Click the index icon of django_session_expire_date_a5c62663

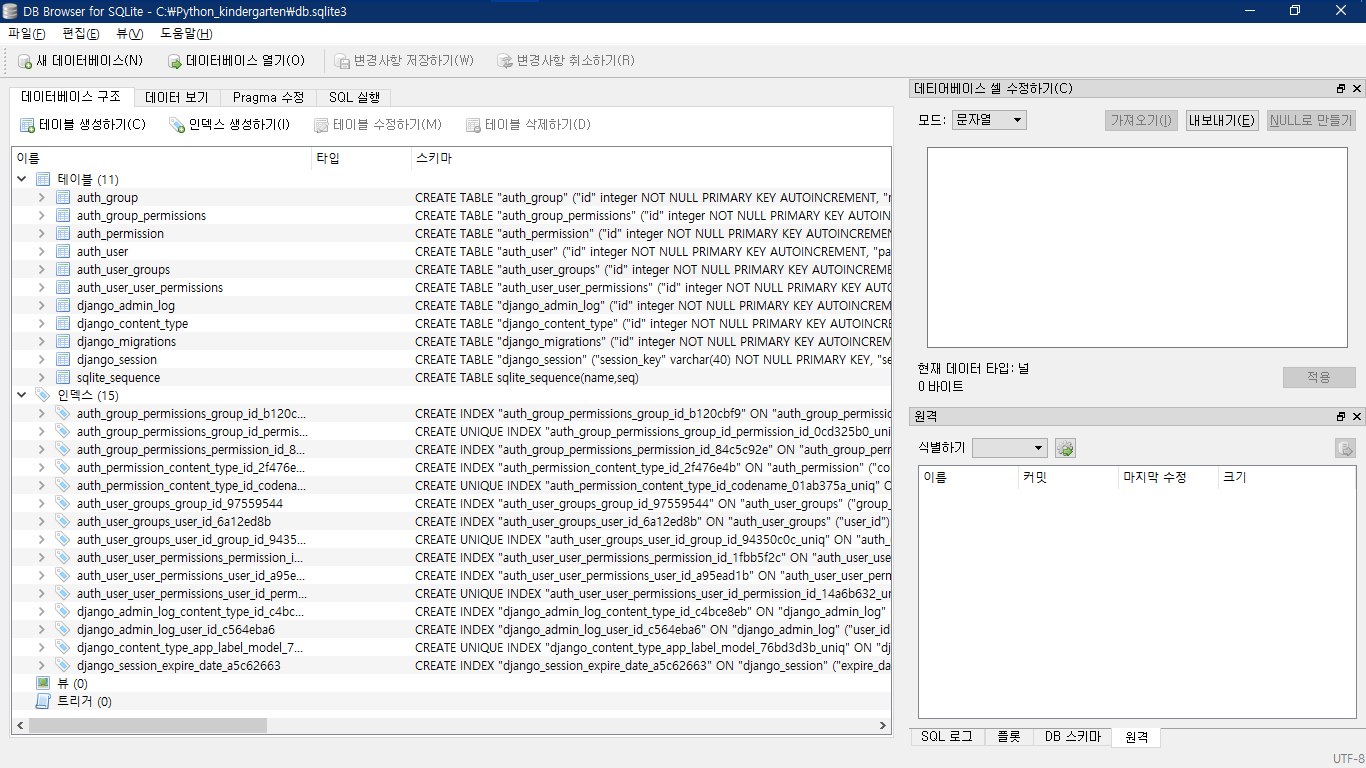pos(63,665)
